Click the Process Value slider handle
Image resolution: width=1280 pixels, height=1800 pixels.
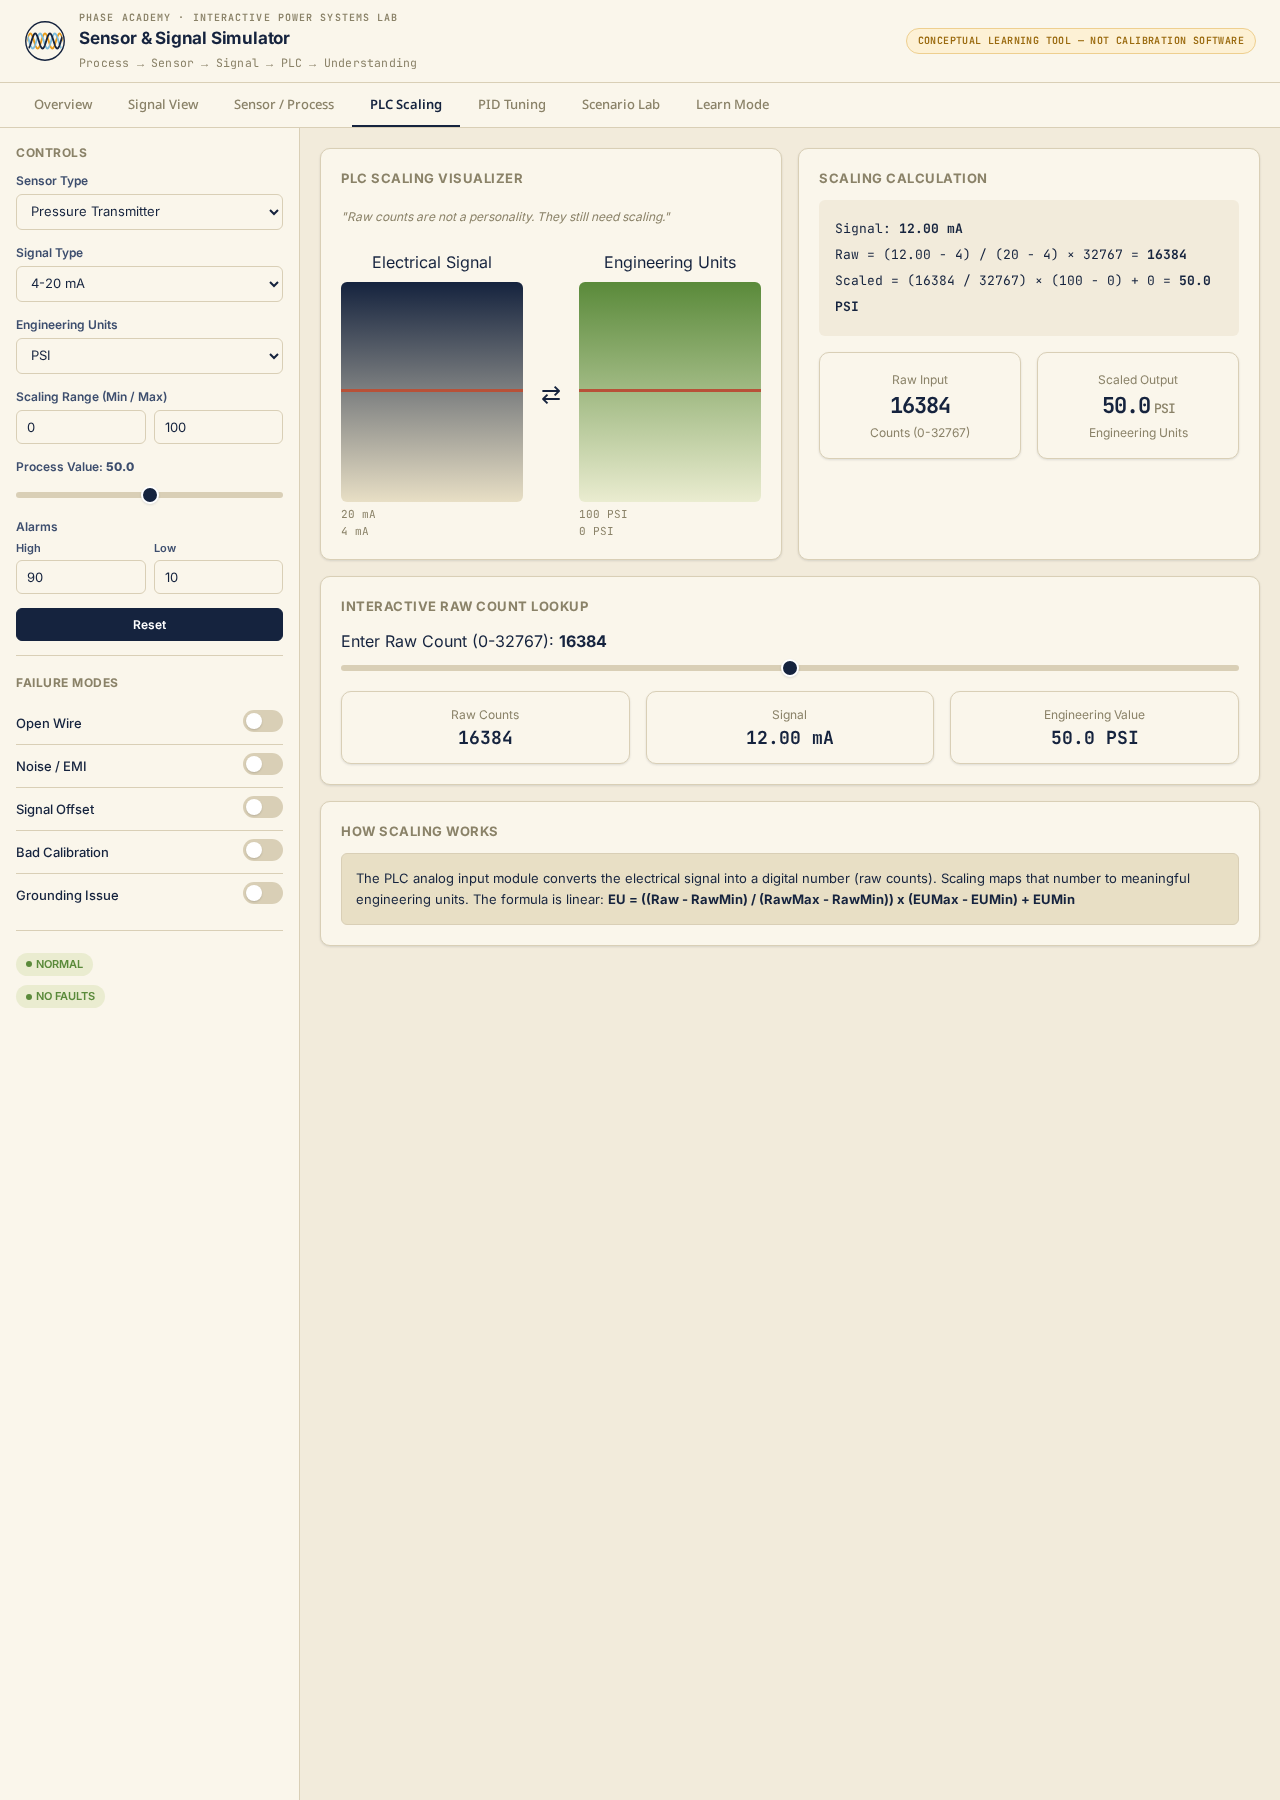[150, 495]
